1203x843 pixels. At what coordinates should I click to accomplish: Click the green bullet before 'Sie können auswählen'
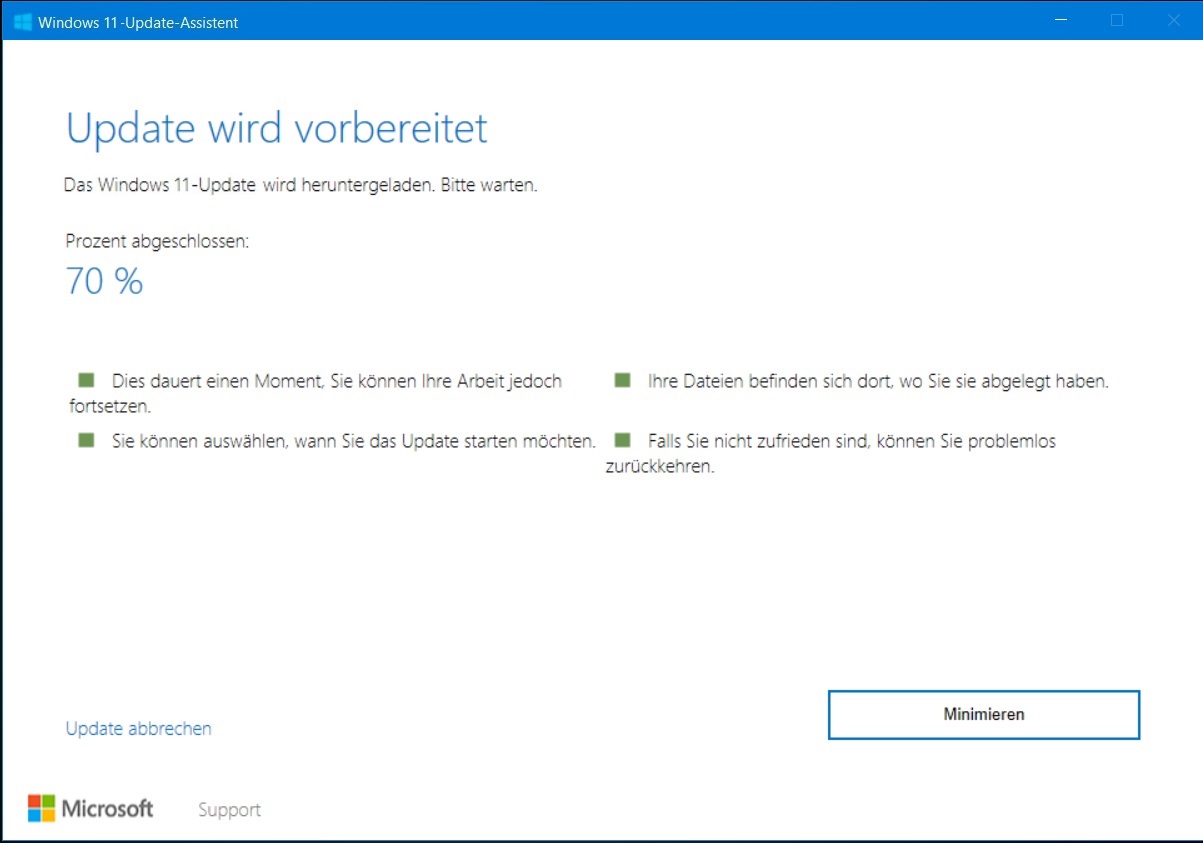(x=86, y=440)
